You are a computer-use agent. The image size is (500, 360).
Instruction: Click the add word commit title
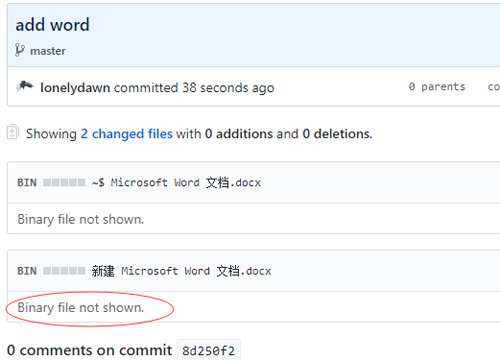pos(52,25)
